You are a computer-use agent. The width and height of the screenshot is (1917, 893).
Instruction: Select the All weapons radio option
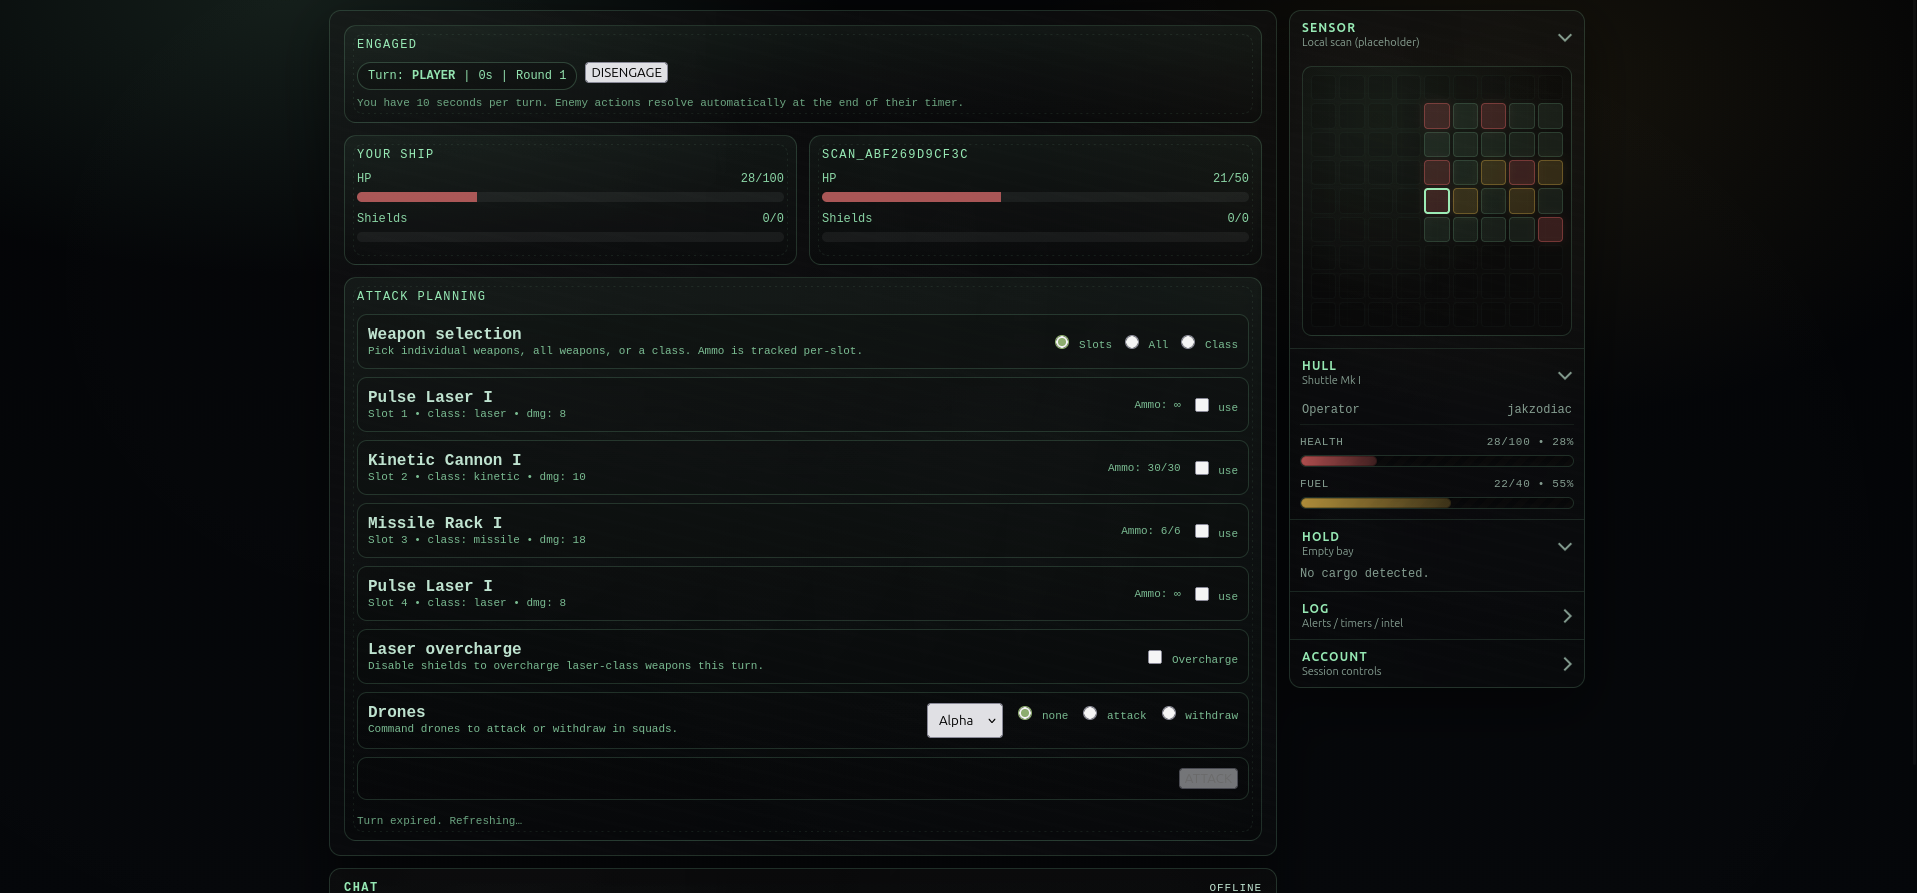pyautogui.click(x=1132, y=342)
